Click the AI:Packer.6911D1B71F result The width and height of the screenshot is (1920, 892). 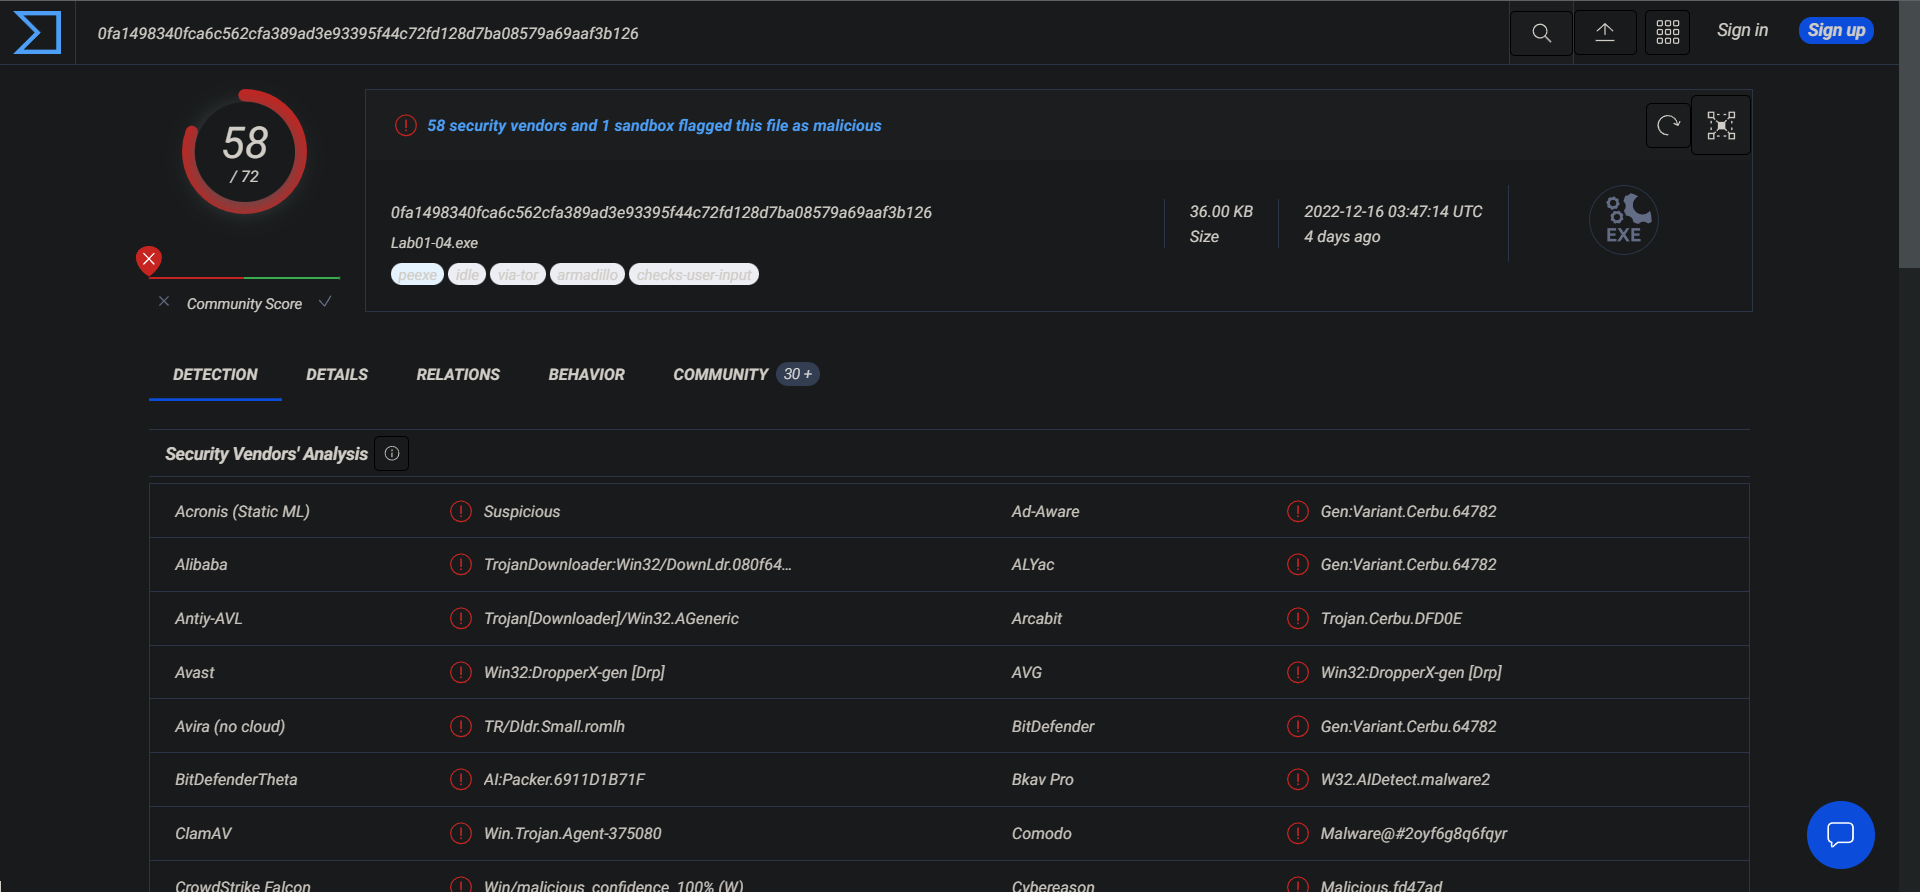(x=564, y=780)
